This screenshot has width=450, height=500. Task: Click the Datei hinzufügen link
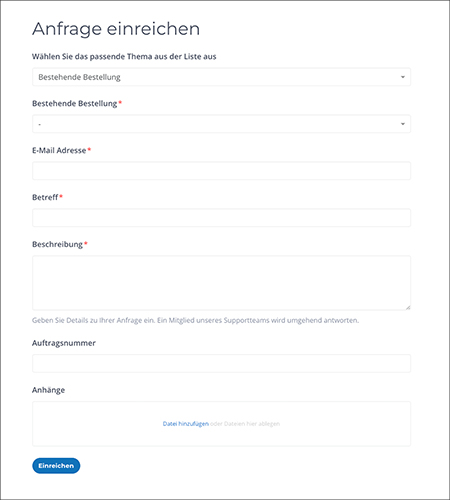tap(186, 424)
